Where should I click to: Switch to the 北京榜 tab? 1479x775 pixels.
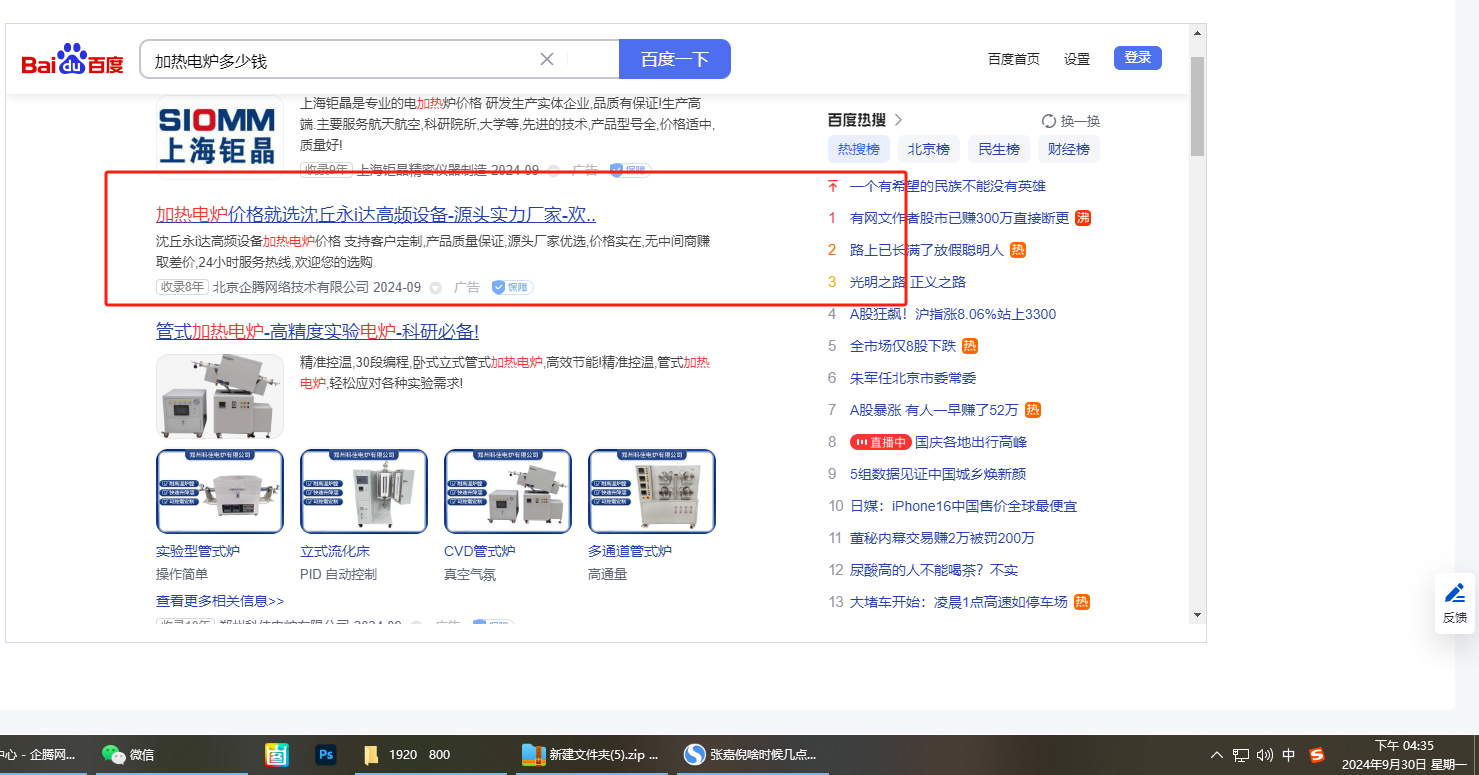click(929, 149)
